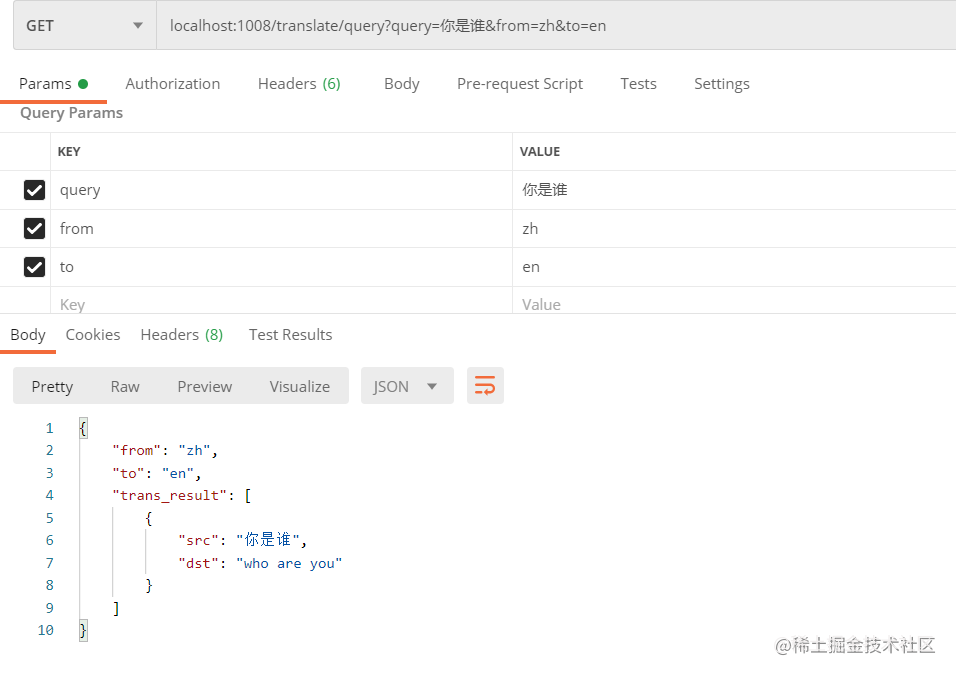The width and height of the screenshot is (956, 676).
Task: Click the "who are you" dst value
Action: (289, 563)
